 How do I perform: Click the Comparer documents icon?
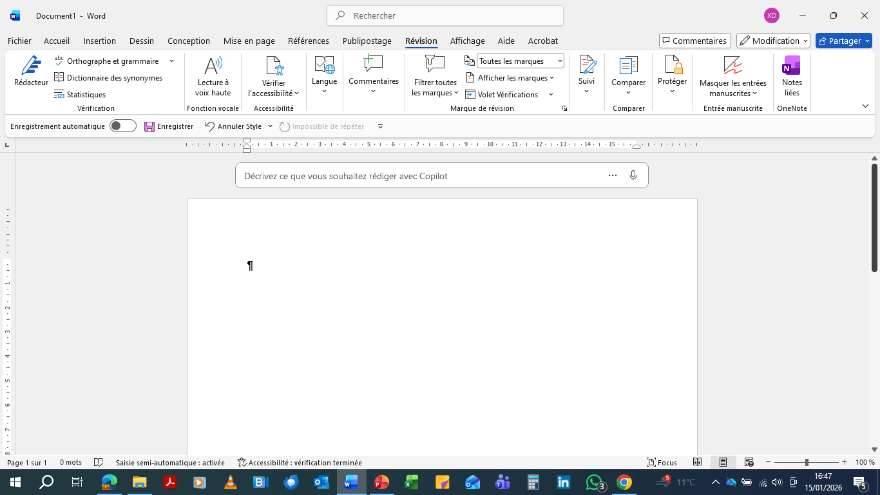pyautogui.click(x=628, y=66)
